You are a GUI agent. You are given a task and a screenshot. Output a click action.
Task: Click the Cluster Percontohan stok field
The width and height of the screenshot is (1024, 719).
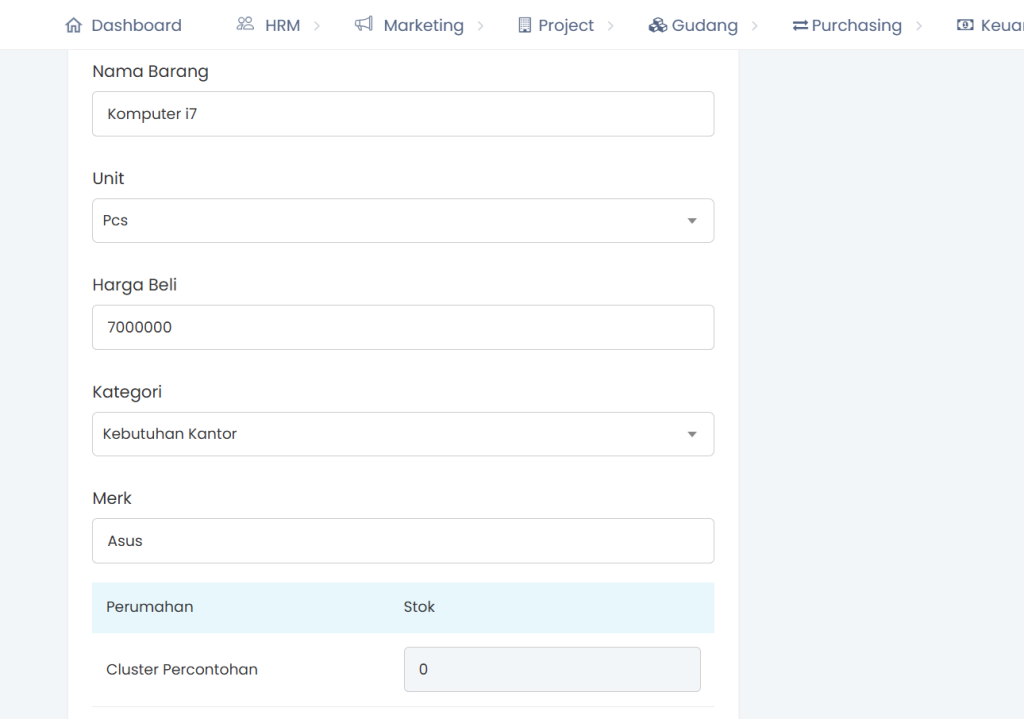tap(551, 669)
